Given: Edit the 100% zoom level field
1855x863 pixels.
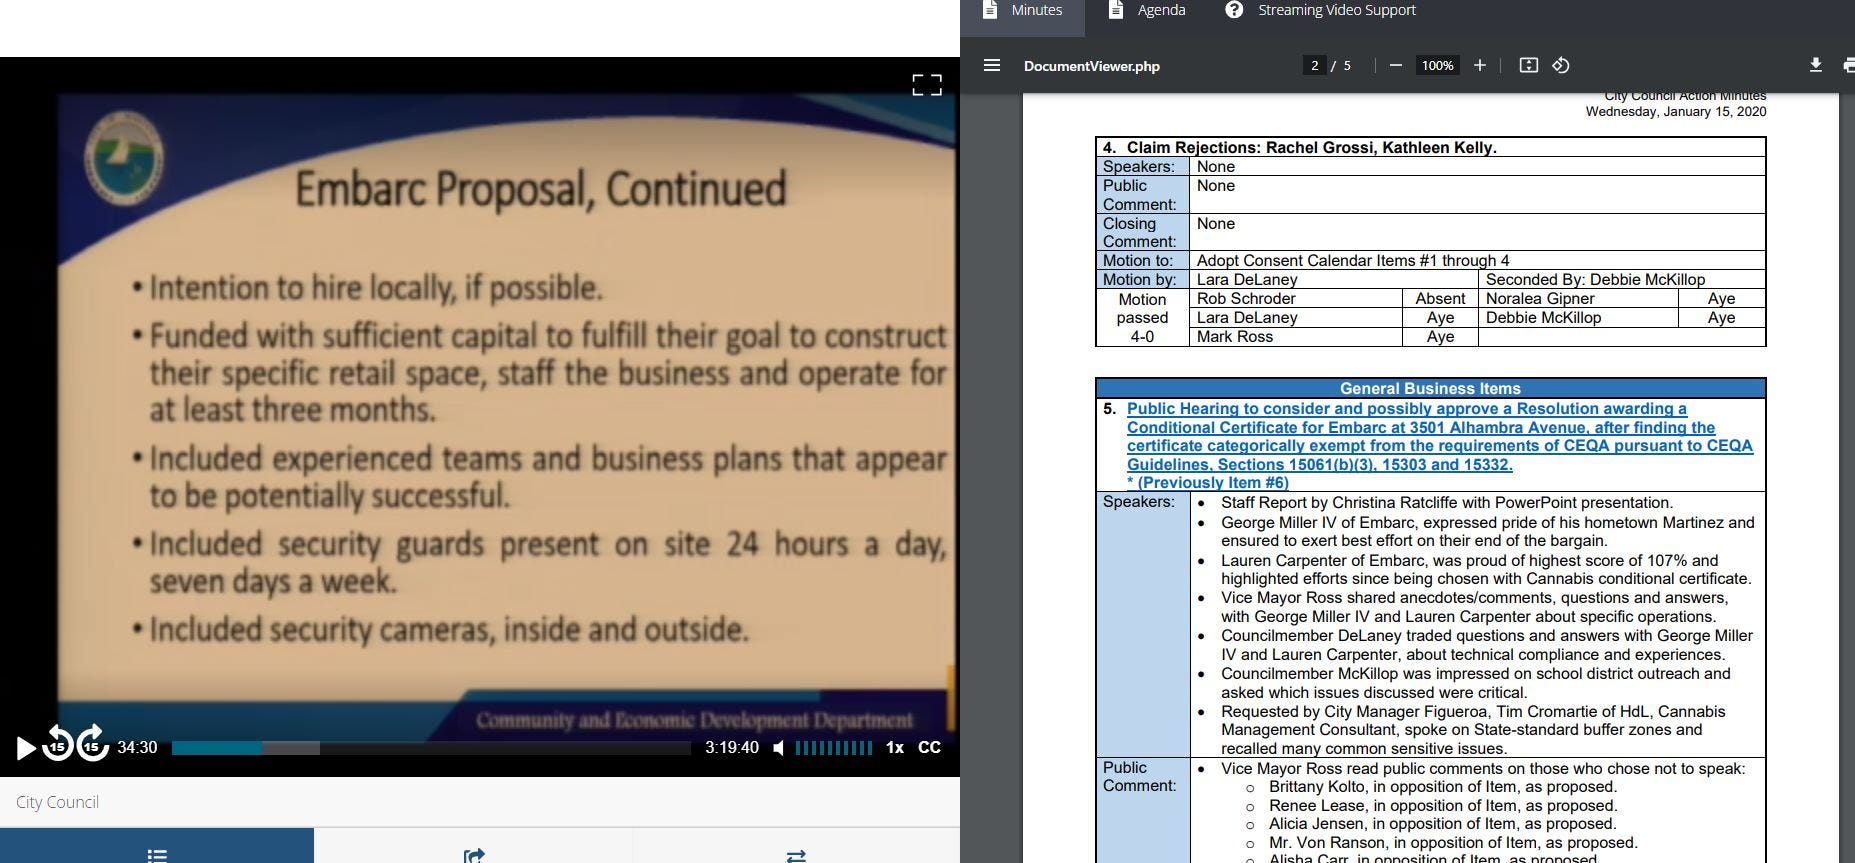Looking at the screenshot, I should (x=1438, y=65).
